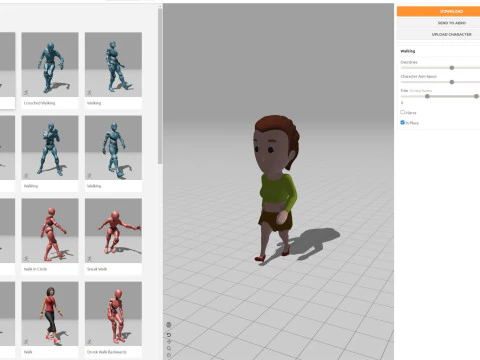This screenshot has height=360, width=480.
Task: Click the running-figure icon on the female robot Walking card
Action: click(90, 92)
